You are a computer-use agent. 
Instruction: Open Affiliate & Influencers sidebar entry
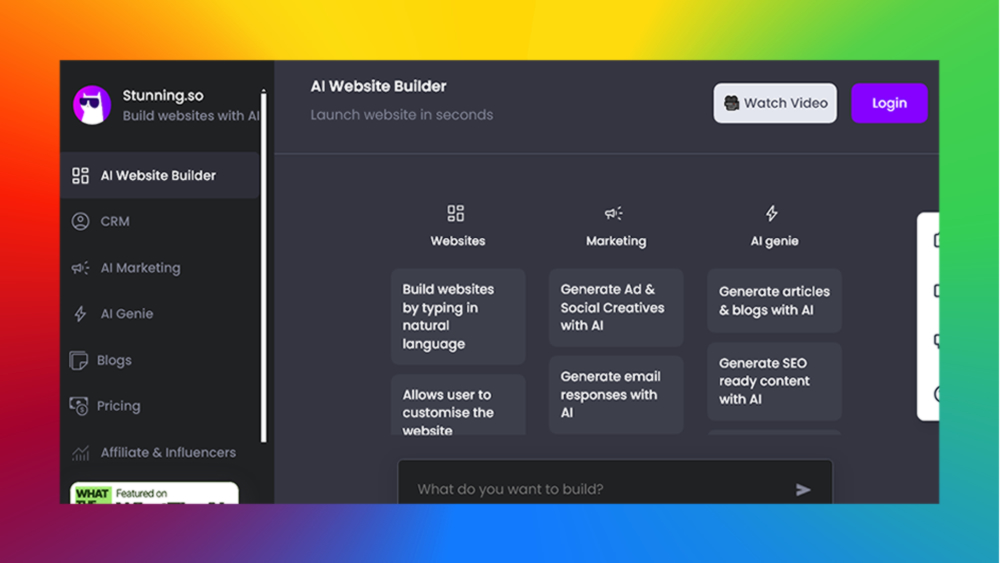click(x=160, y=452)
